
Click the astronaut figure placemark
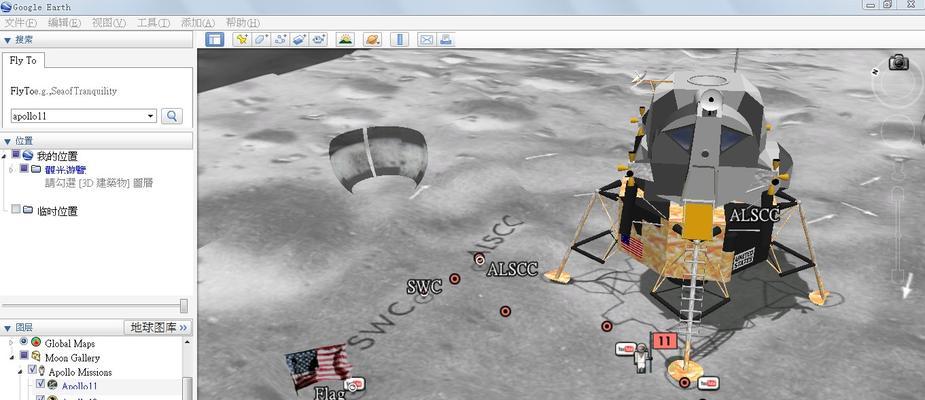641,359
